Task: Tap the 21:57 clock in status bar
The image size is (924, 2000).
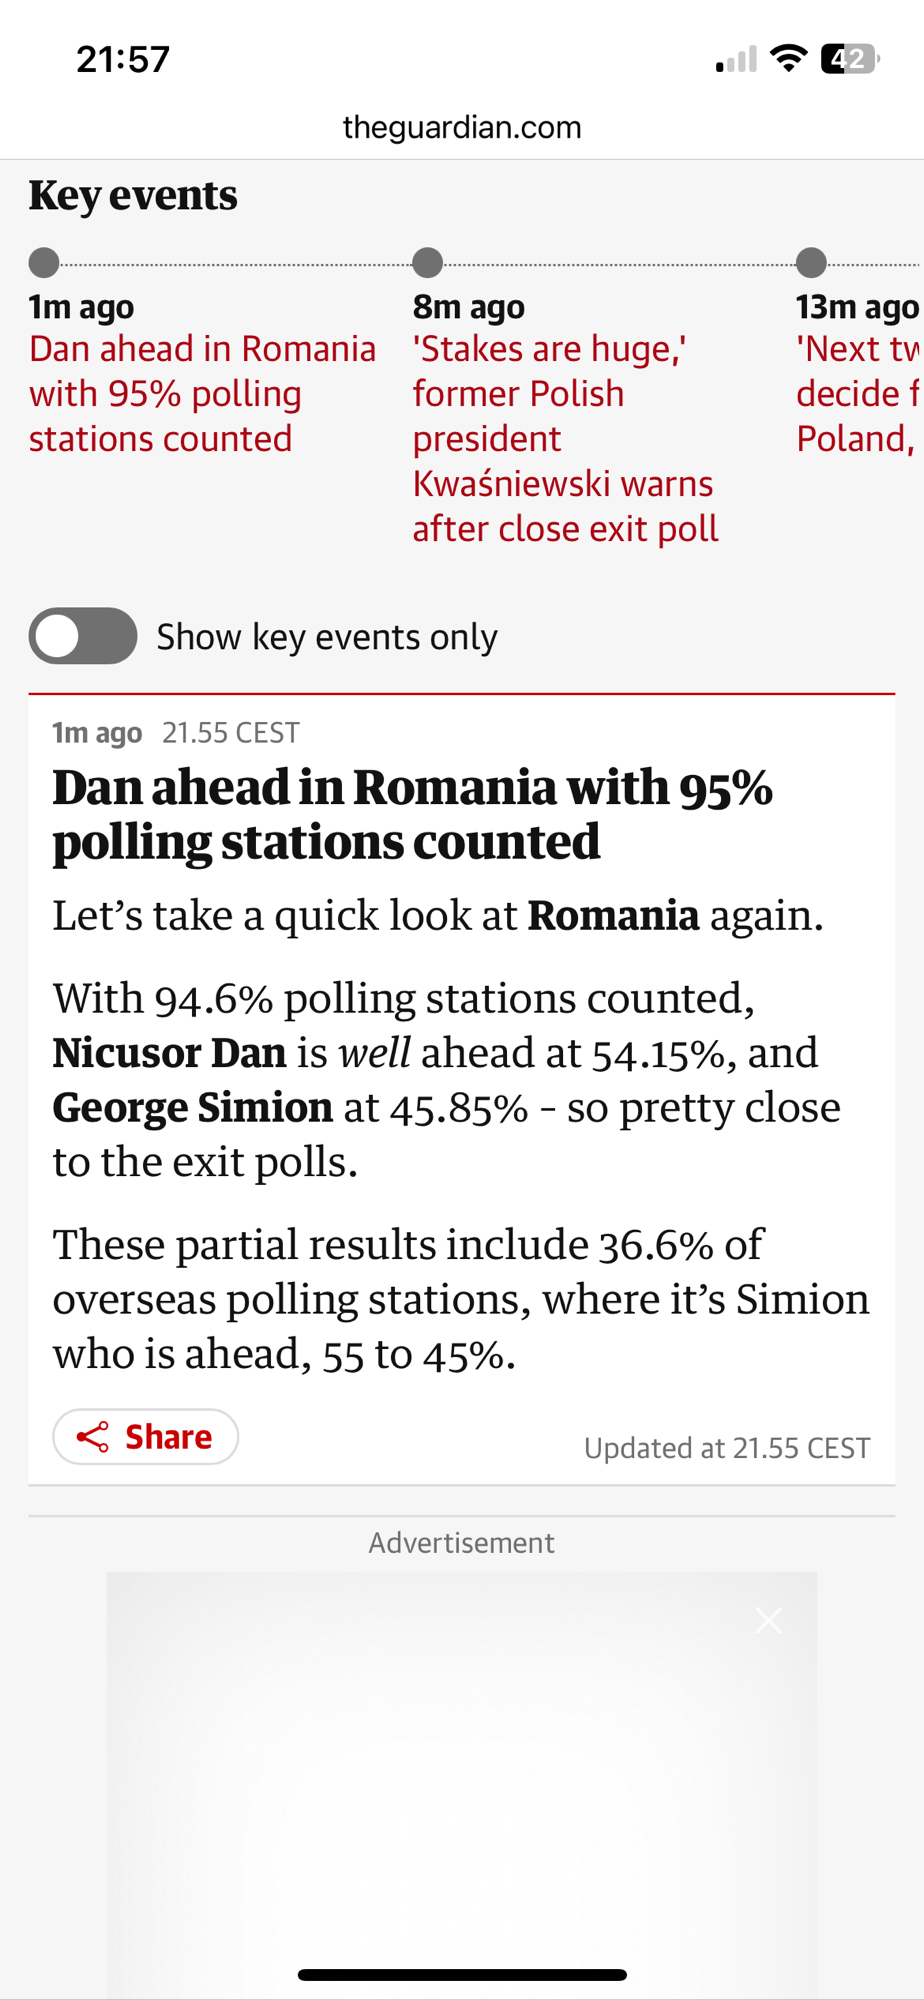Action: 123,59
